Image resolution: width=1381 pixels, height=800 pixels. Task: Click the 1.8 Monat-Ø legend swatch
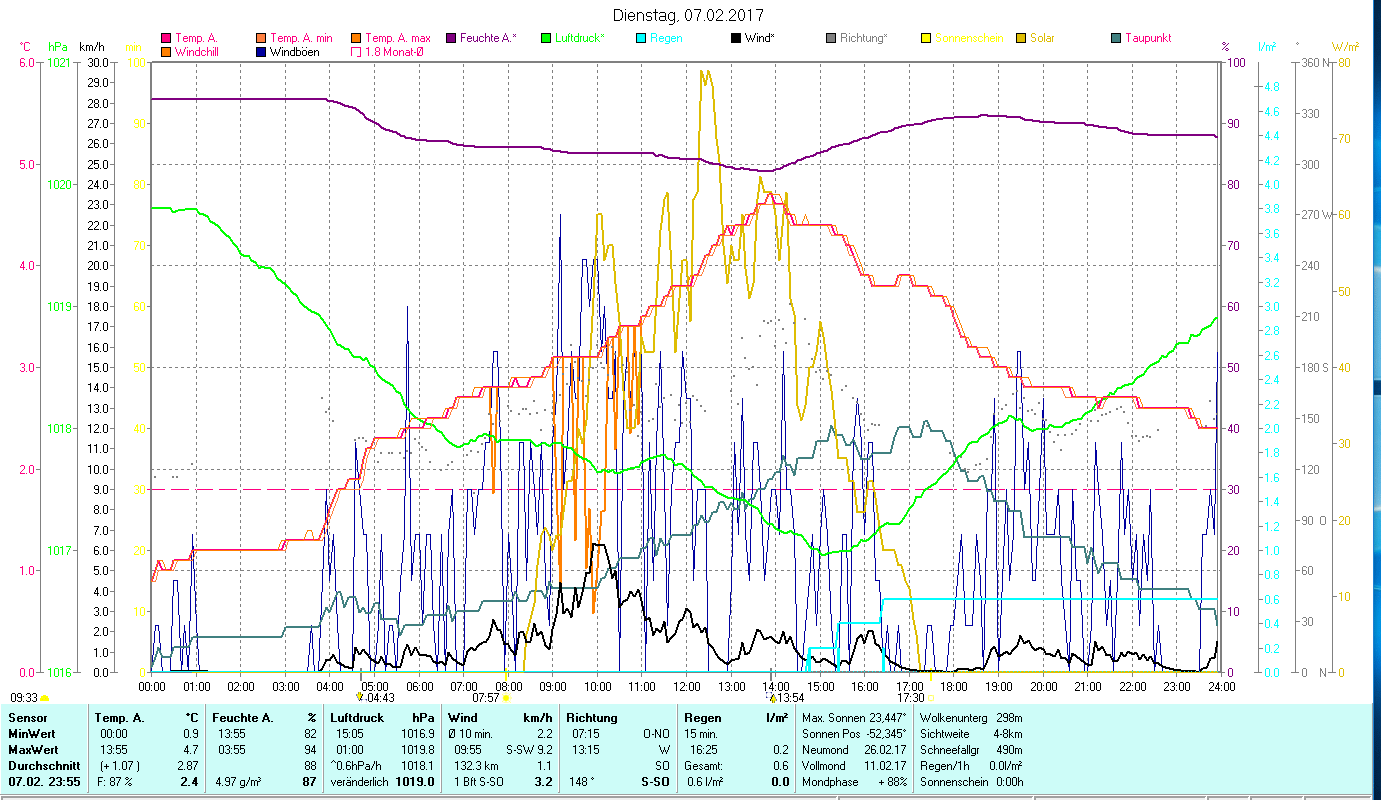coord(356,51)
